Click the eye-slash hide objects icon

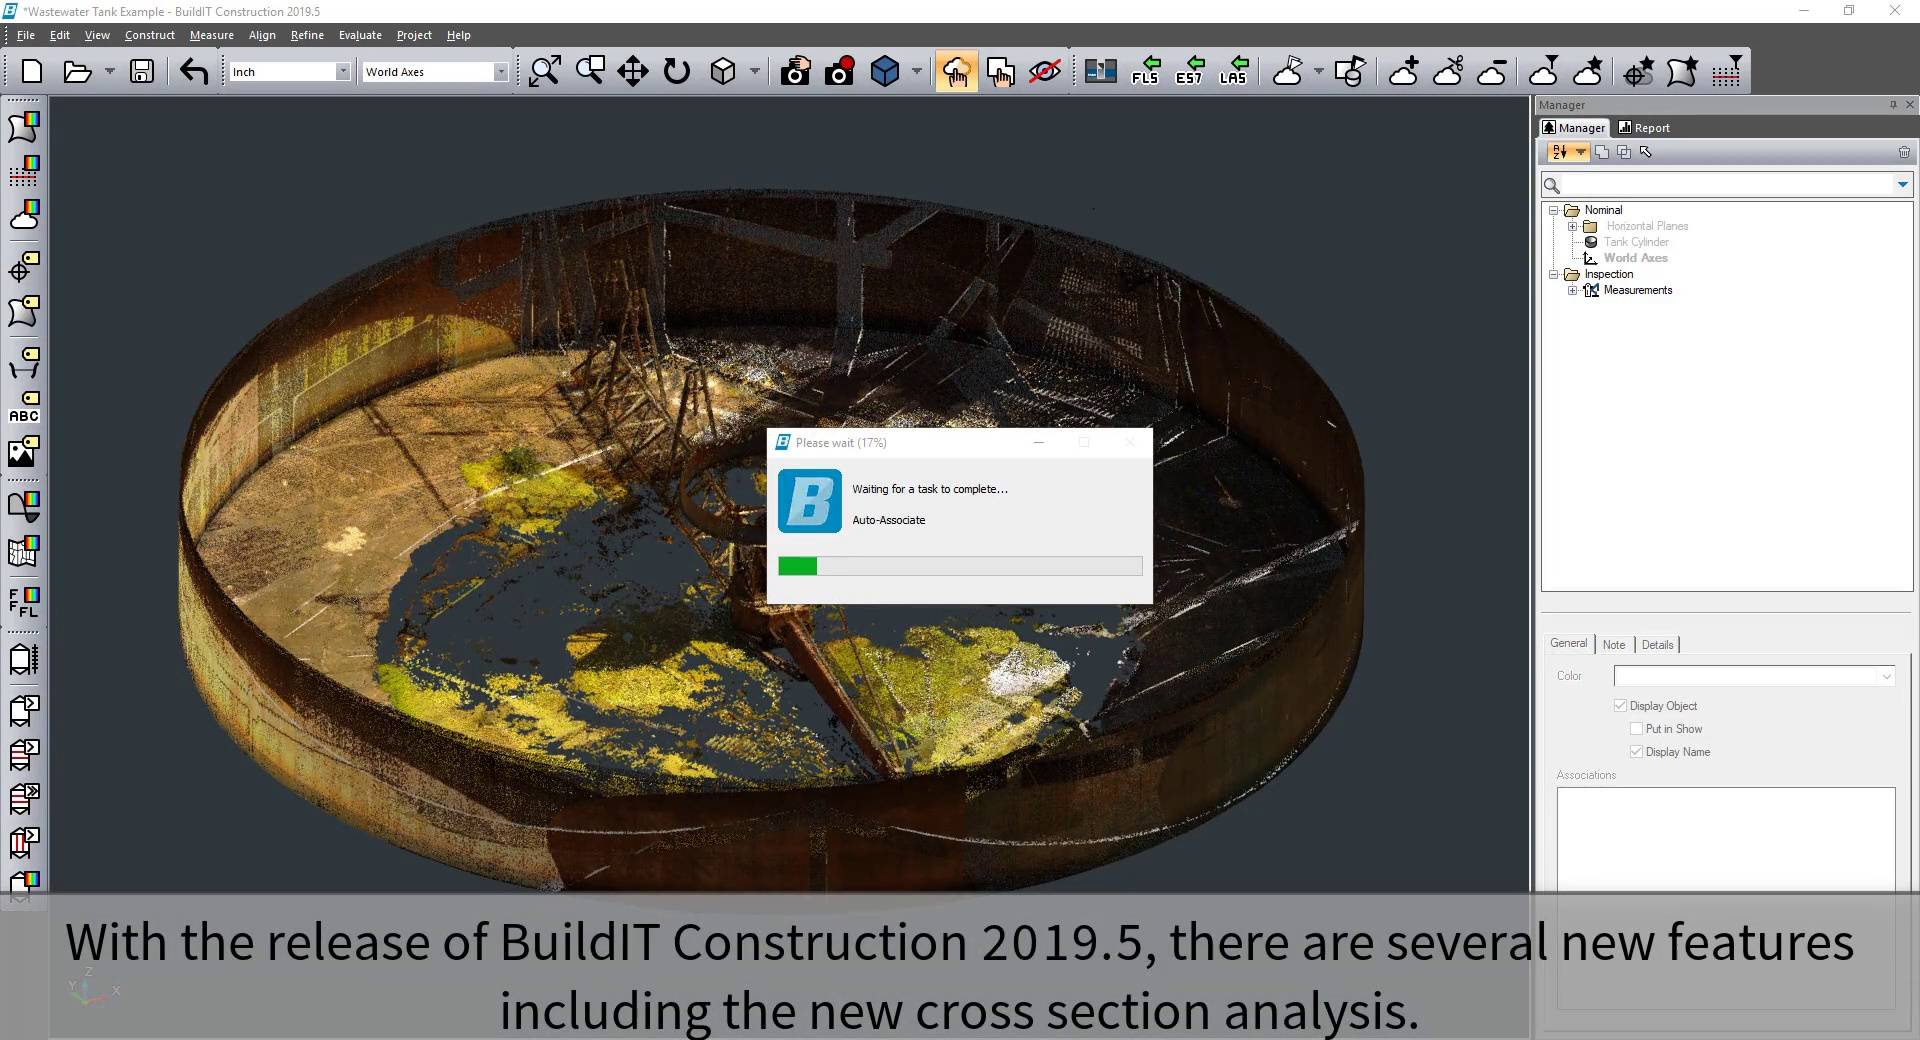(1044, 71)
